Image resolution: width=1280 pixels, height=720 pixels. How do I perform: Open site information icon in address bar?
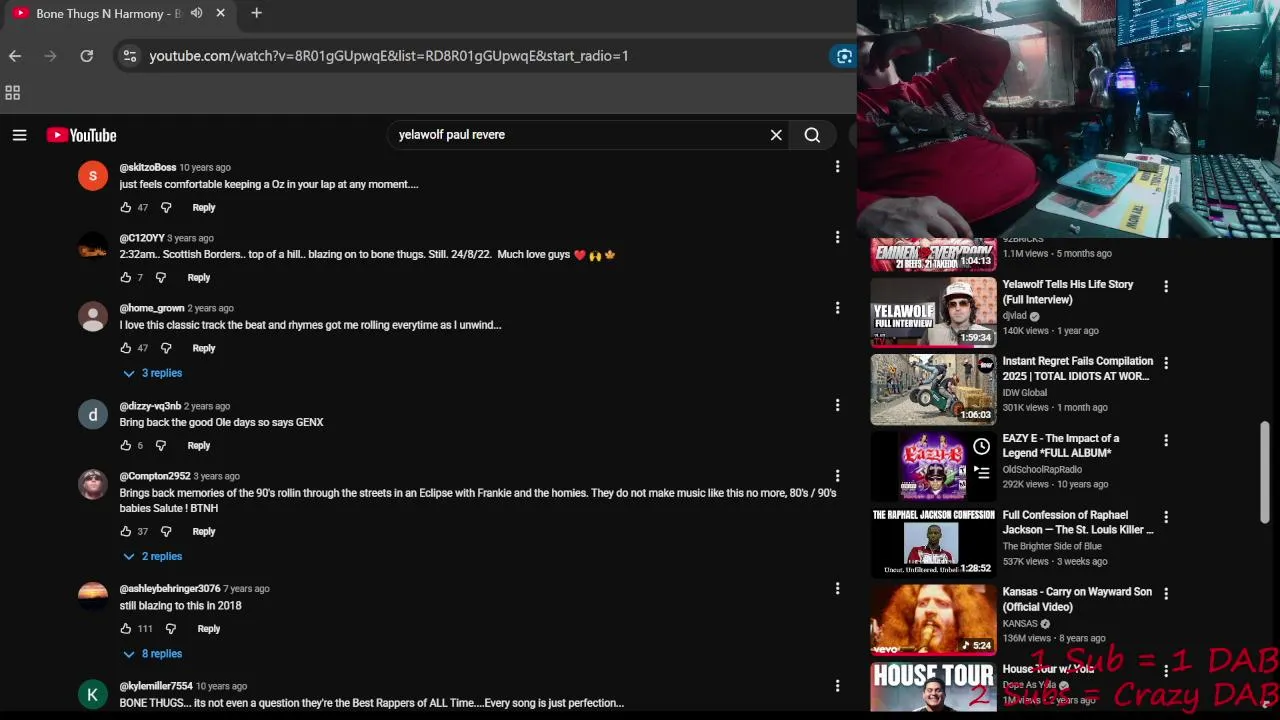[x=129, y=56]
